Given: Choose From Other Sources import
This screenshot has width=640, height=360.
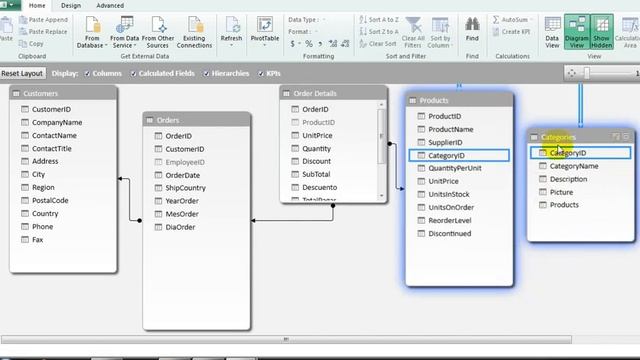Looking at the screenshot, I should (x=158, y=32).
